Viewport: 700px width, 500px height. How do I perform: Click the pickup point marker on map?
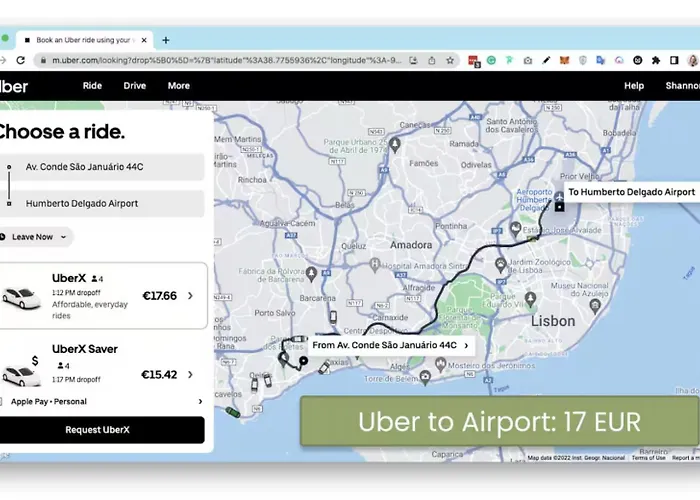click(x=303, y=360)
